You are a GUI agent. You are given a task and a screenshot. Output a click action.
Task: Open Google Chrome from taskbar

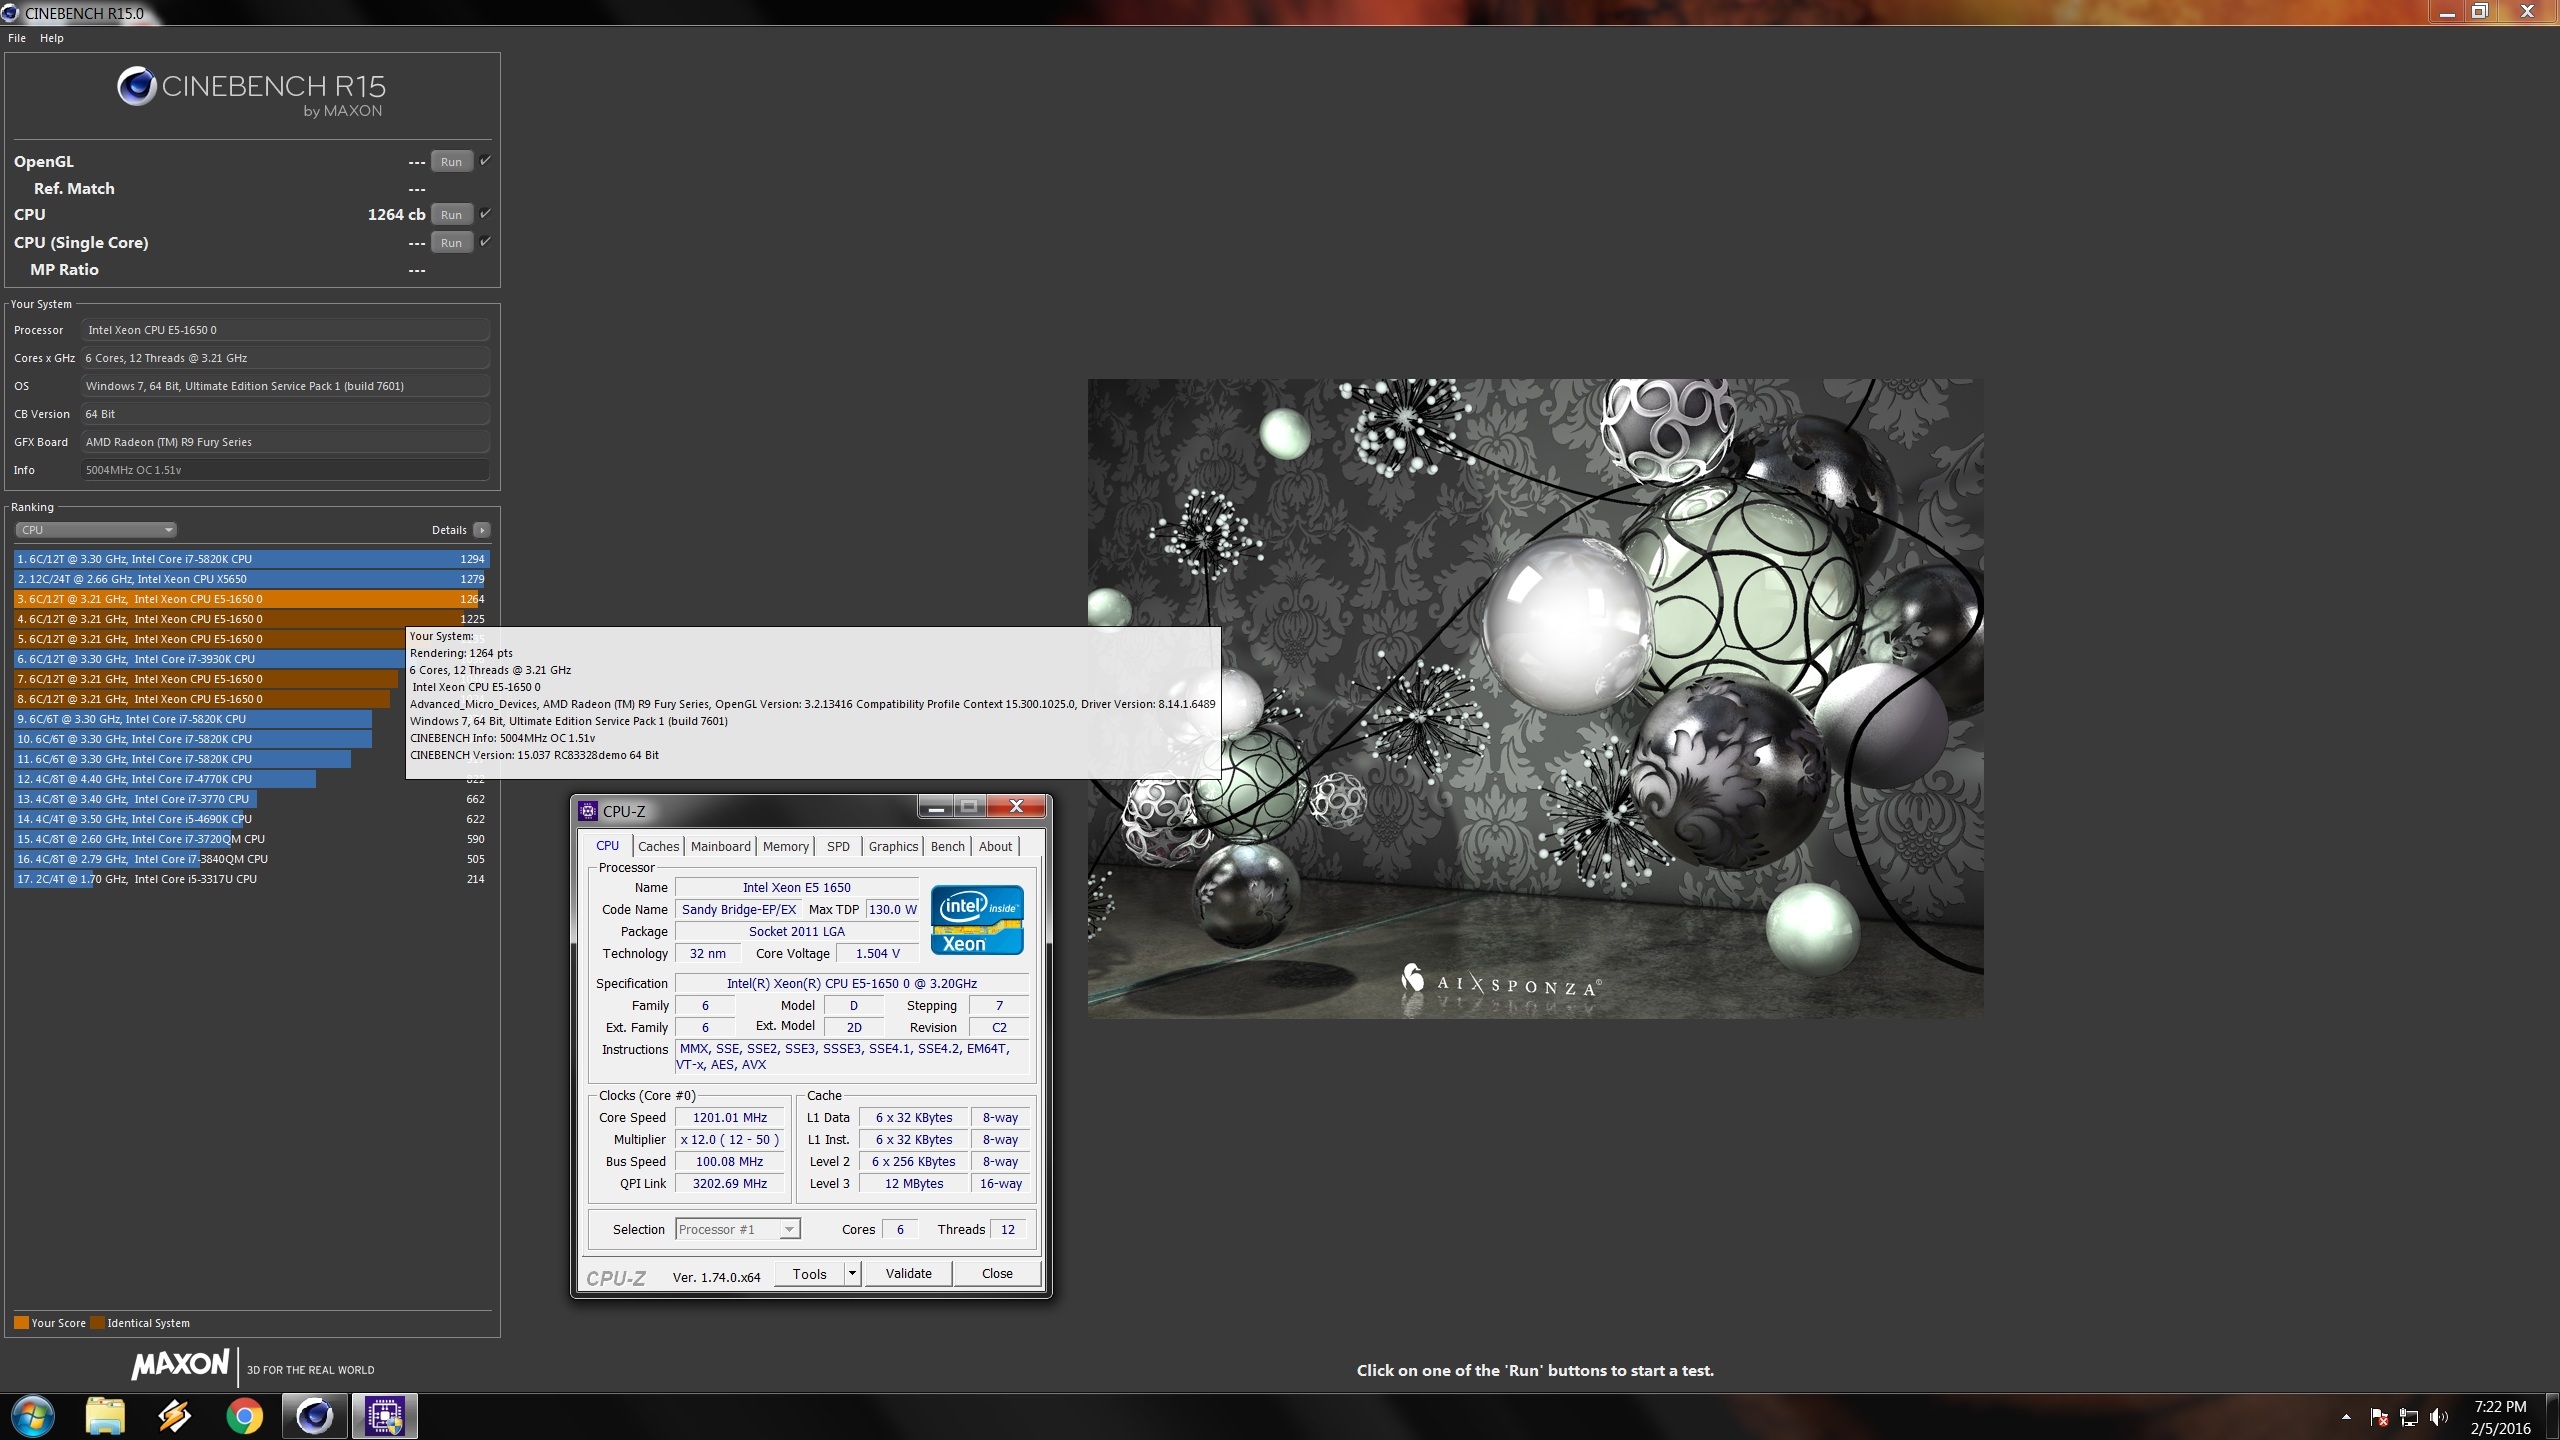click(244, 1416)
